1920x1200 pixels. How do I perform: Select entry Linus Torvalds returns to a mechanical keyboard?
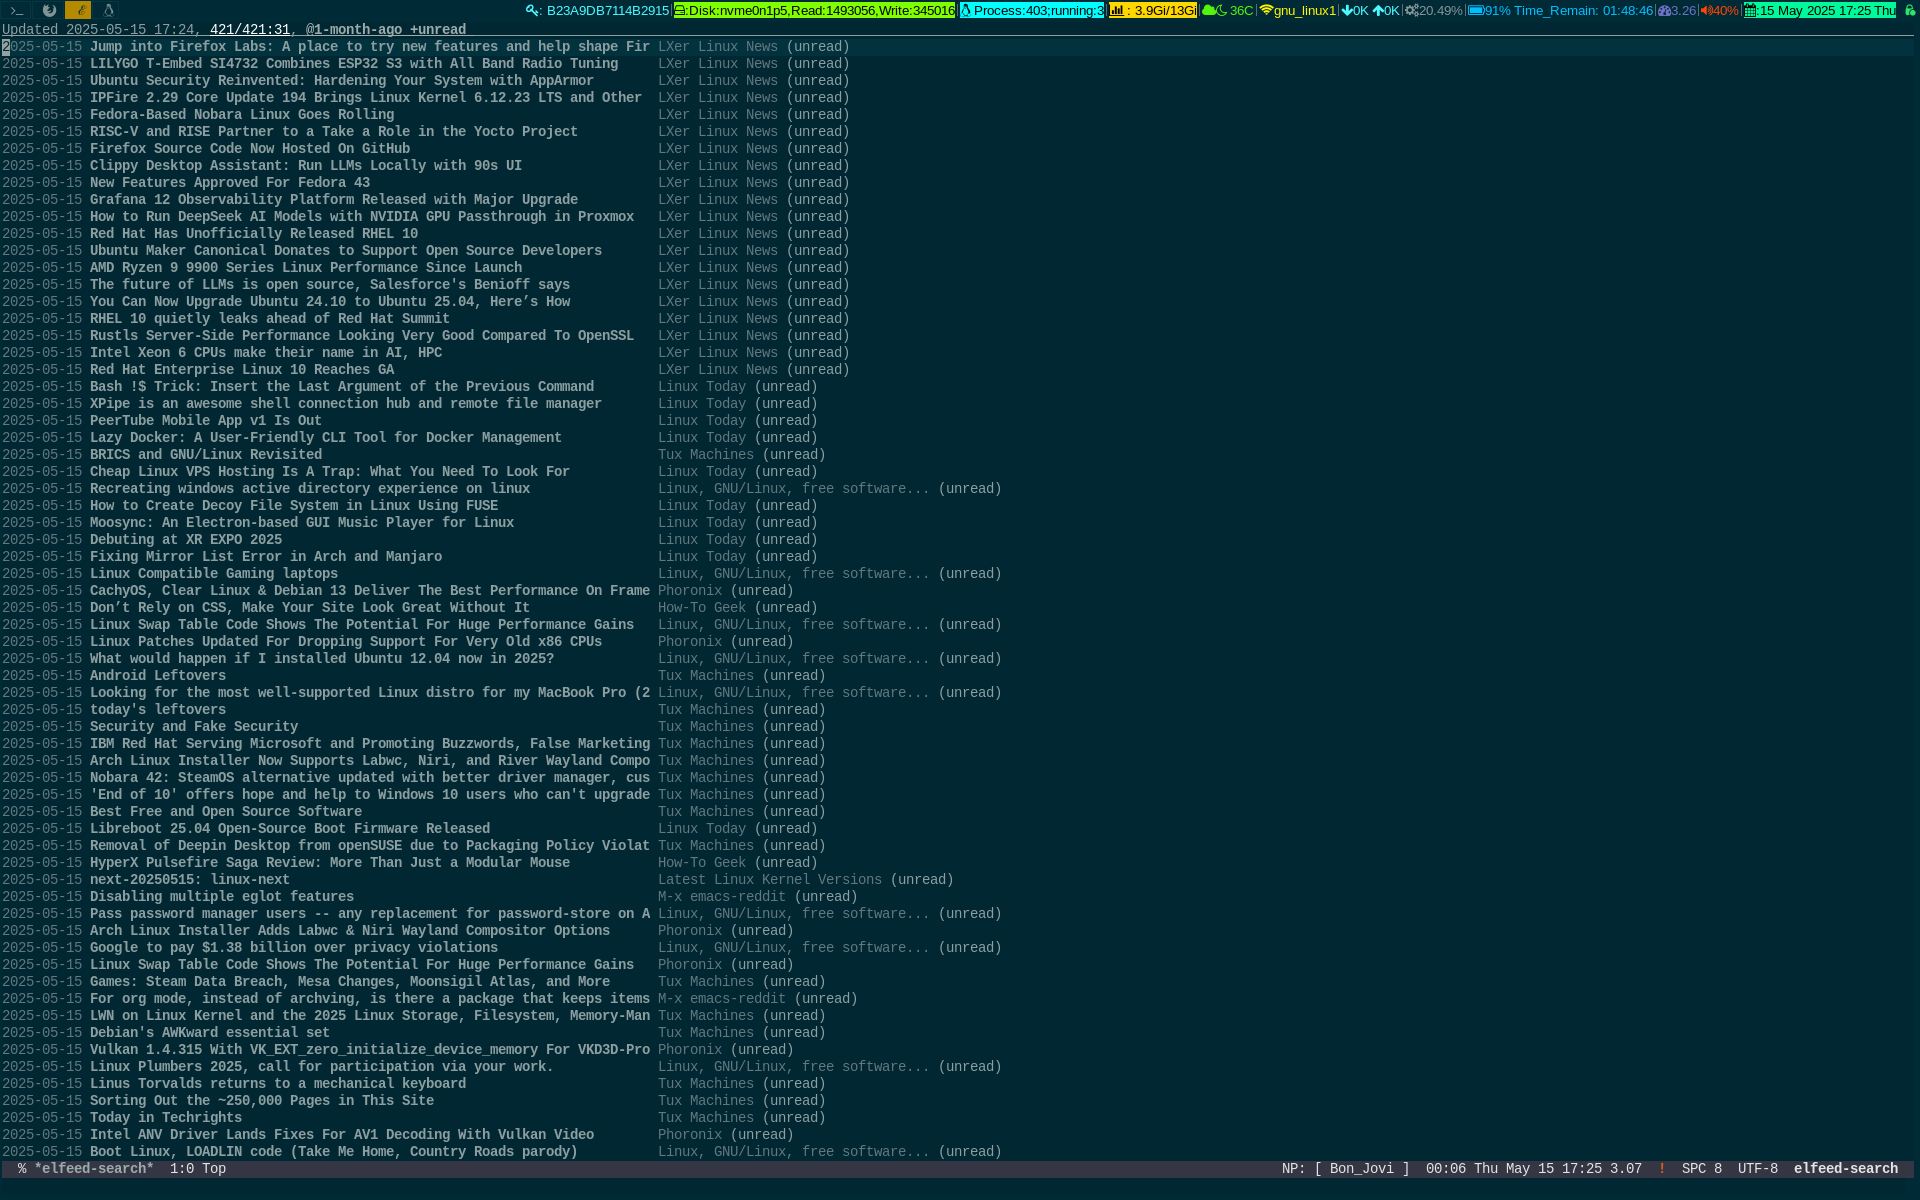pos(278,1084)
